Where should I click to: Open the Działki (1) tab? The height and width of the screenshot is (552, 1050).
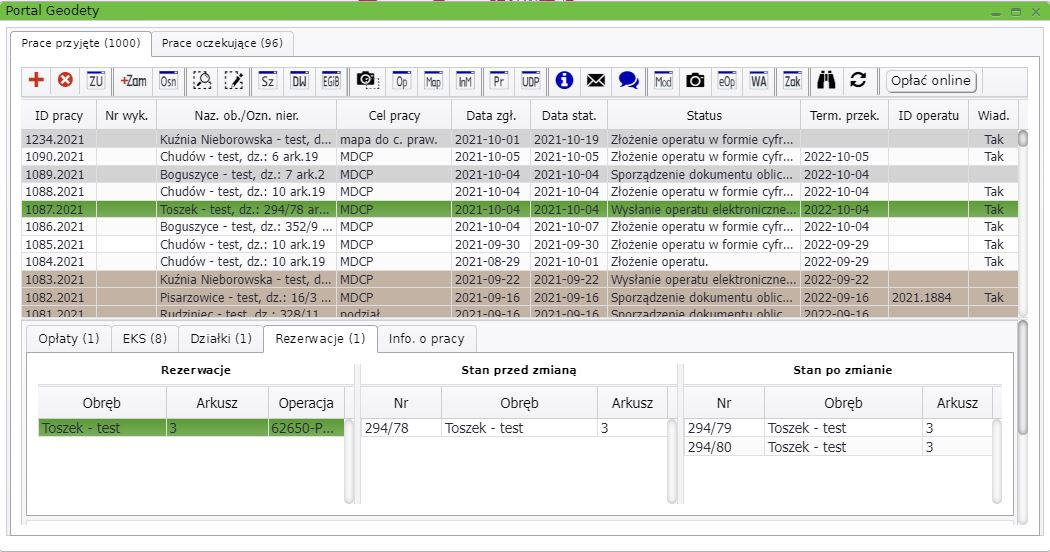pyautogui.click(x=221, y=339)
